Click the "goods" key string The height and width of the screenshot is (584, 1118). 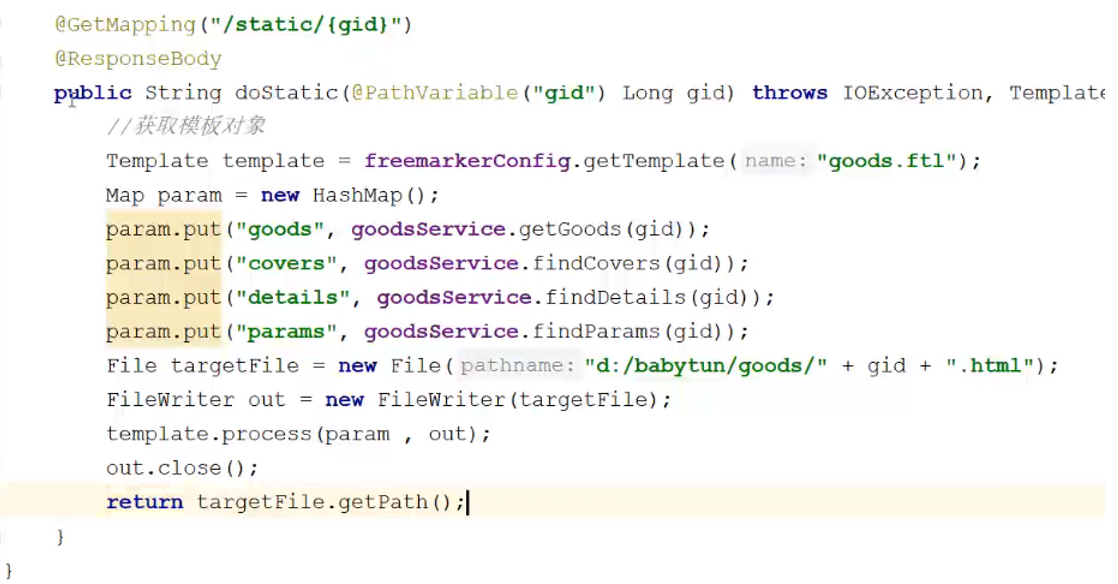[x=280, y=230]
